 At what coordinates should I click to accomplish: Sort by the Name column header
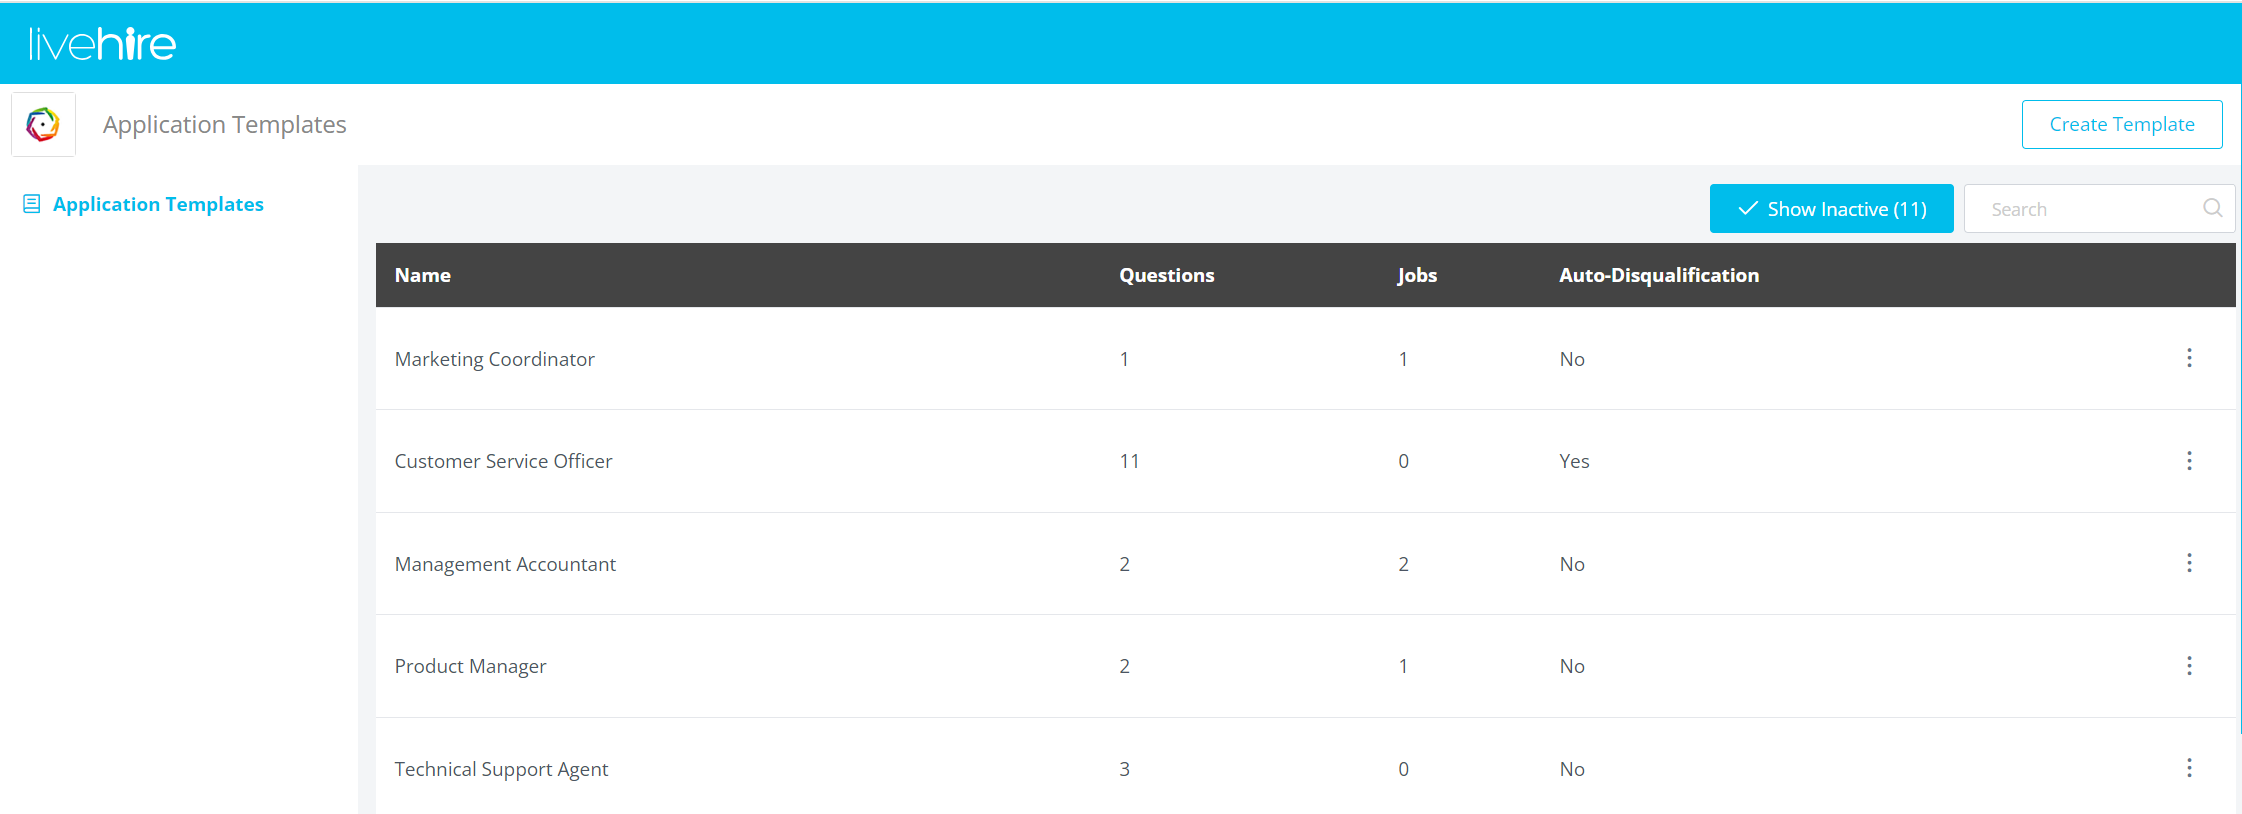click(x=422, y=275)
